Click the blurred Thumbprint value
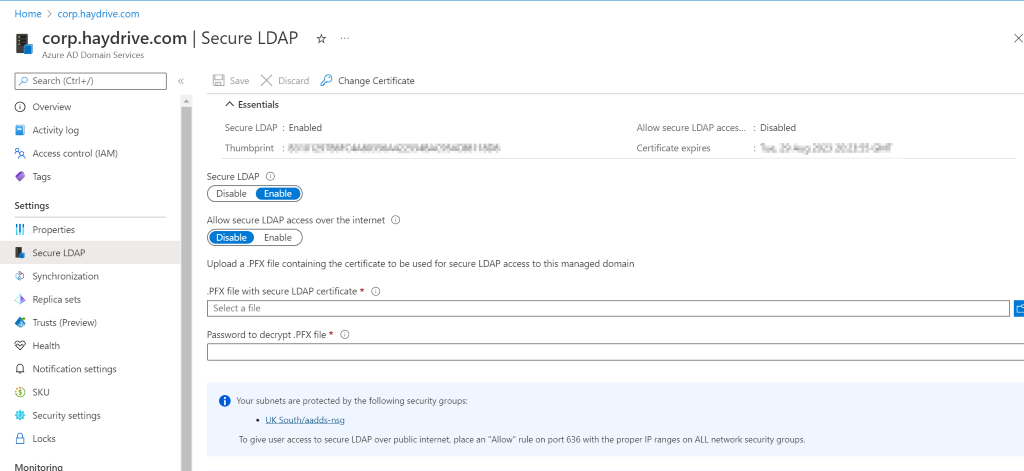This screenshot has height=471, width=1024. pos(394,148)
